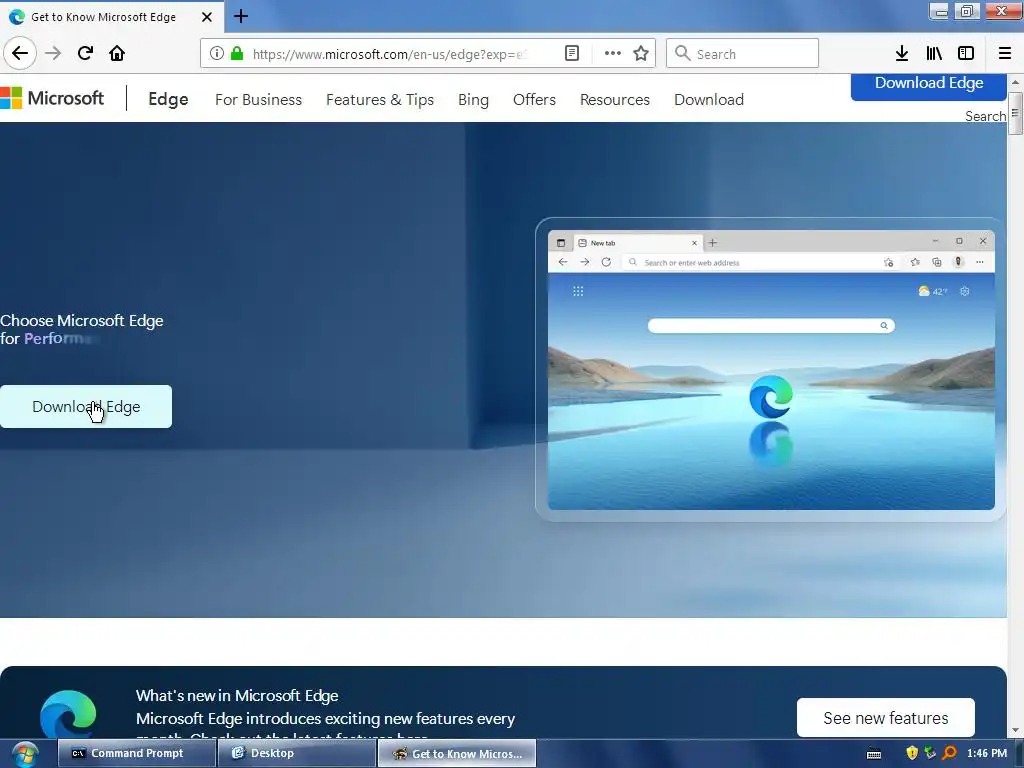Bookmark this page with the star
This screenshot has height=768, width=1024.
pyautogui.click(x=641, y=54)
